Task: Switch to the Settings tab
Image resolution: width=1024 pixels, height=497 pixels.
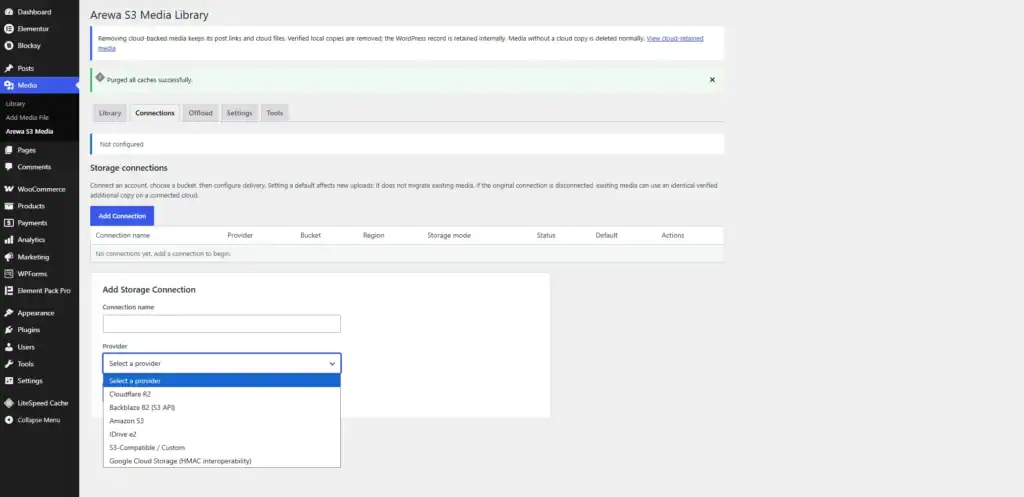Action: pos(239,113)
